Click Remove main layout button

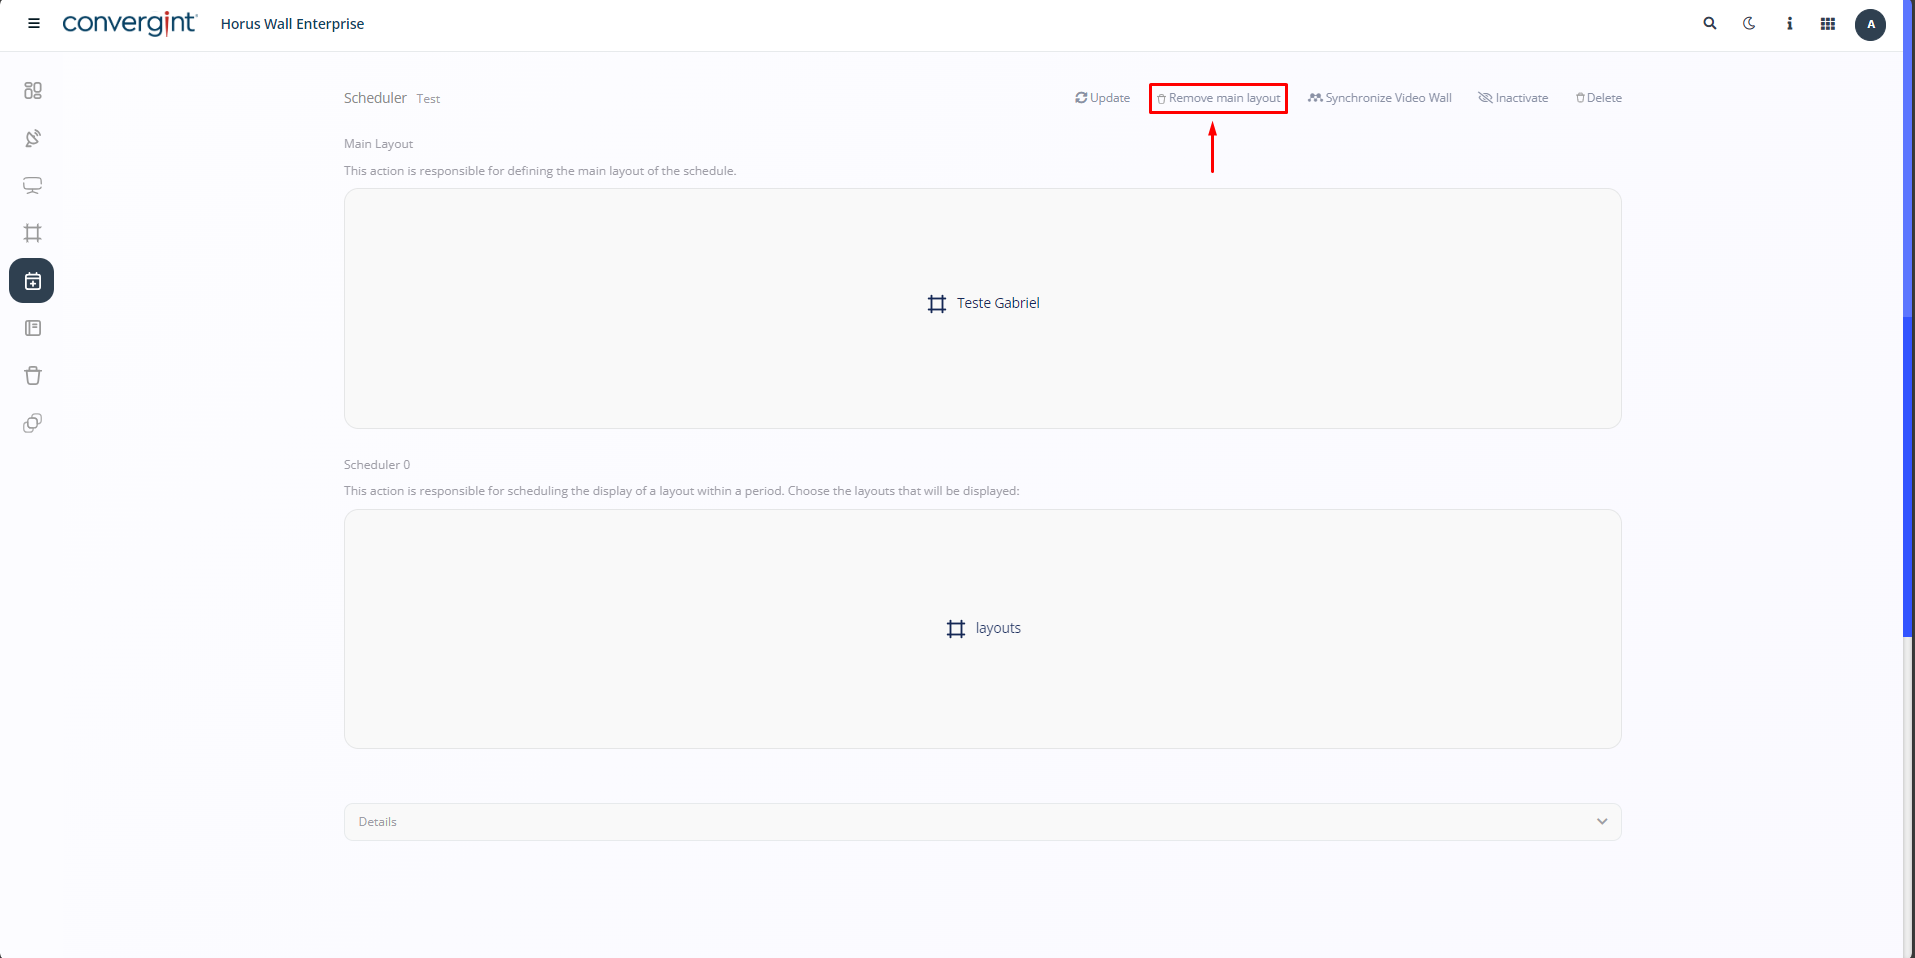click(1218, 98)
